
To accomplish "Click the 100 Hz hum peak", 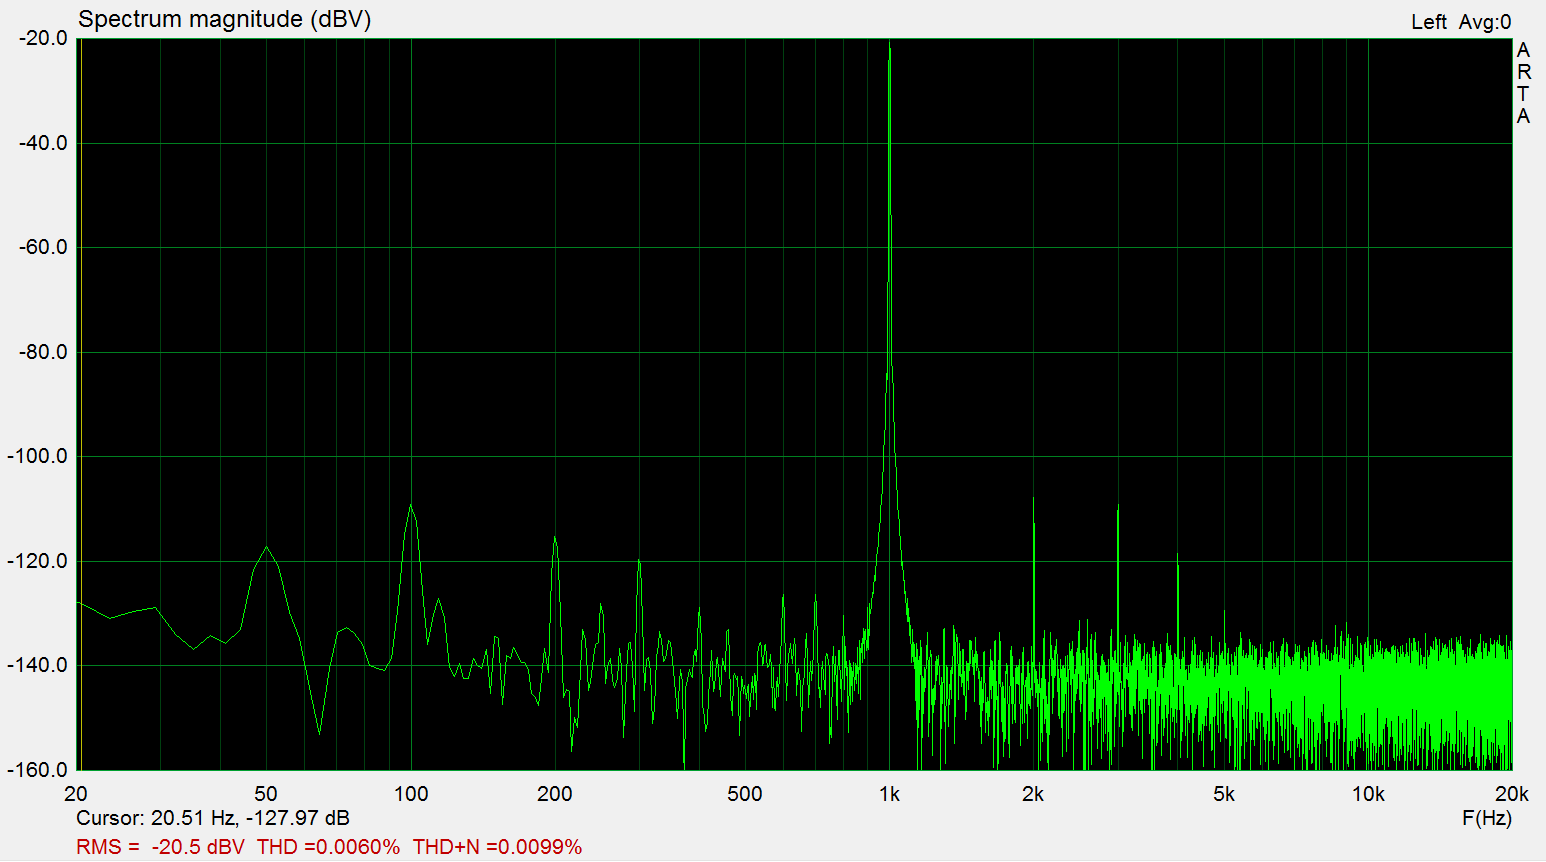I will (x=411, y=505).
